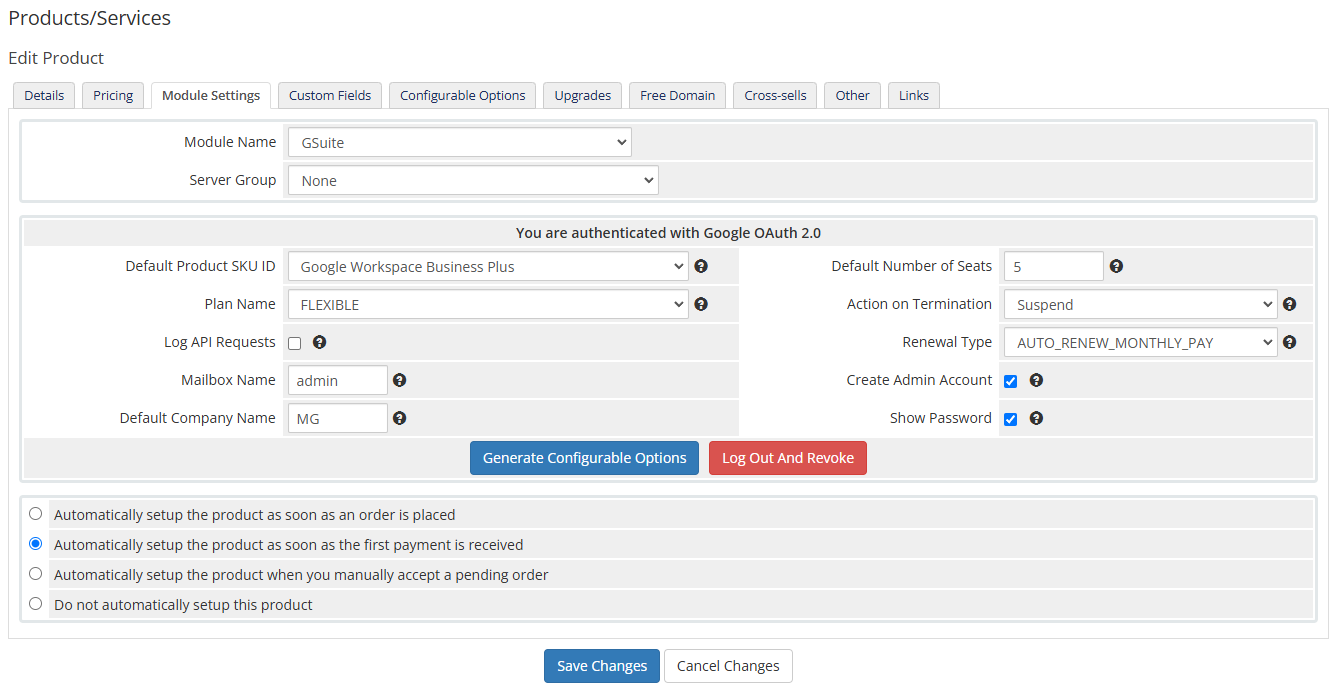Open the Module Name dropdown

click(458, 142)
